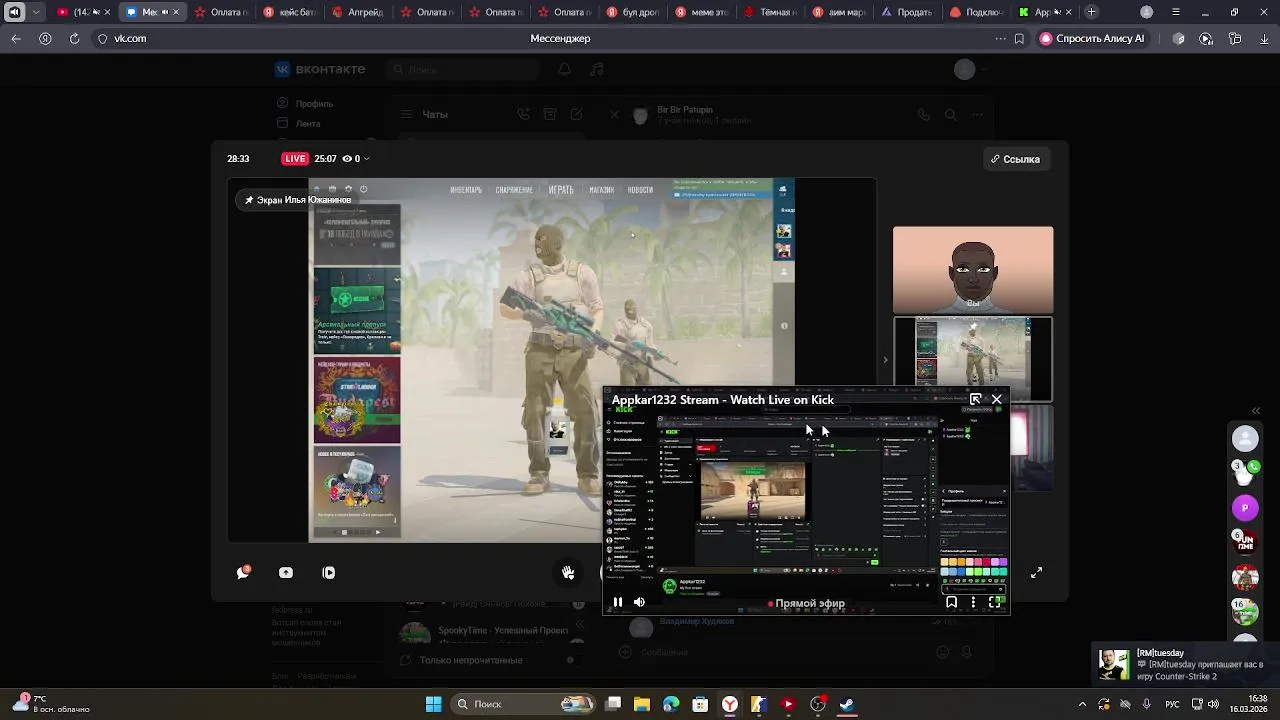1280x720 pixels.
Task: Open Yandex Browser from taskbar
Action: coord(730,704)
